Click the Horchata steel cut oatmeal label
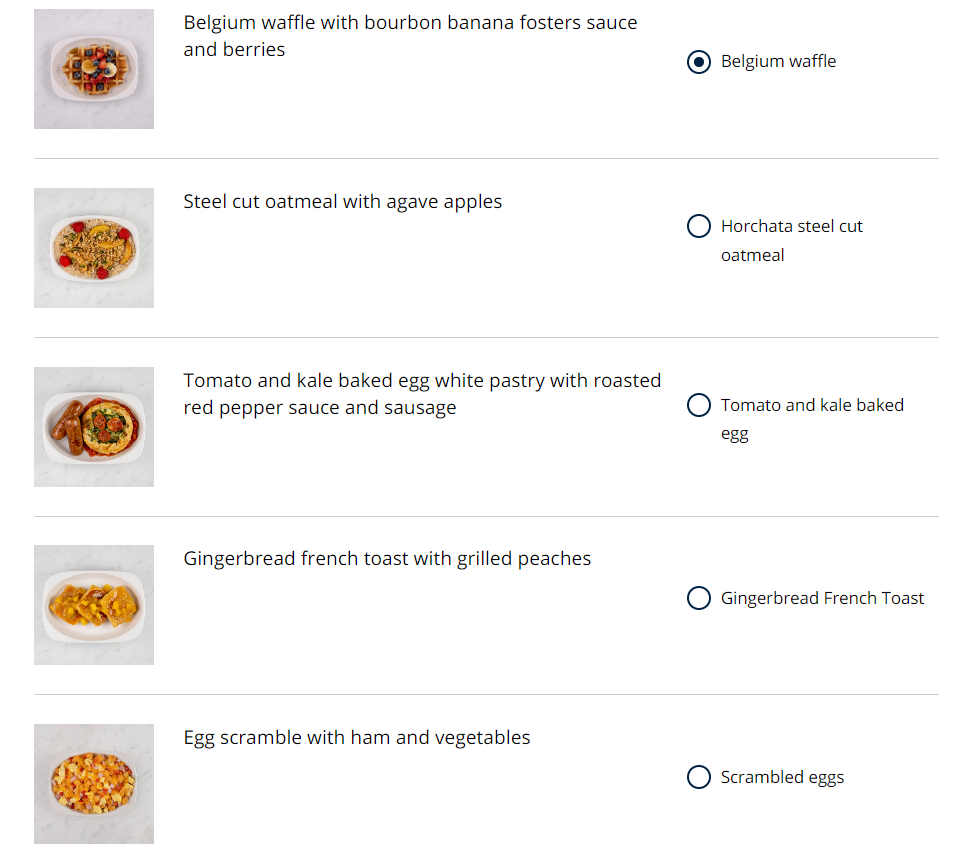 (792, 241)
